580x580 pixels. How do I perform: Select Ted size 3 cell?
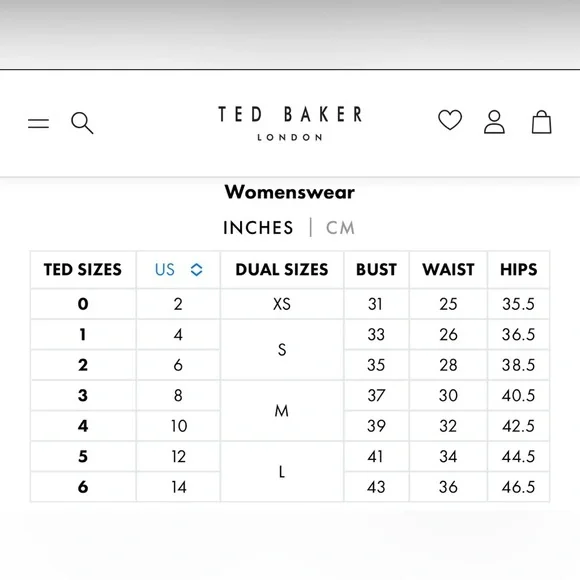pos(83,395)
